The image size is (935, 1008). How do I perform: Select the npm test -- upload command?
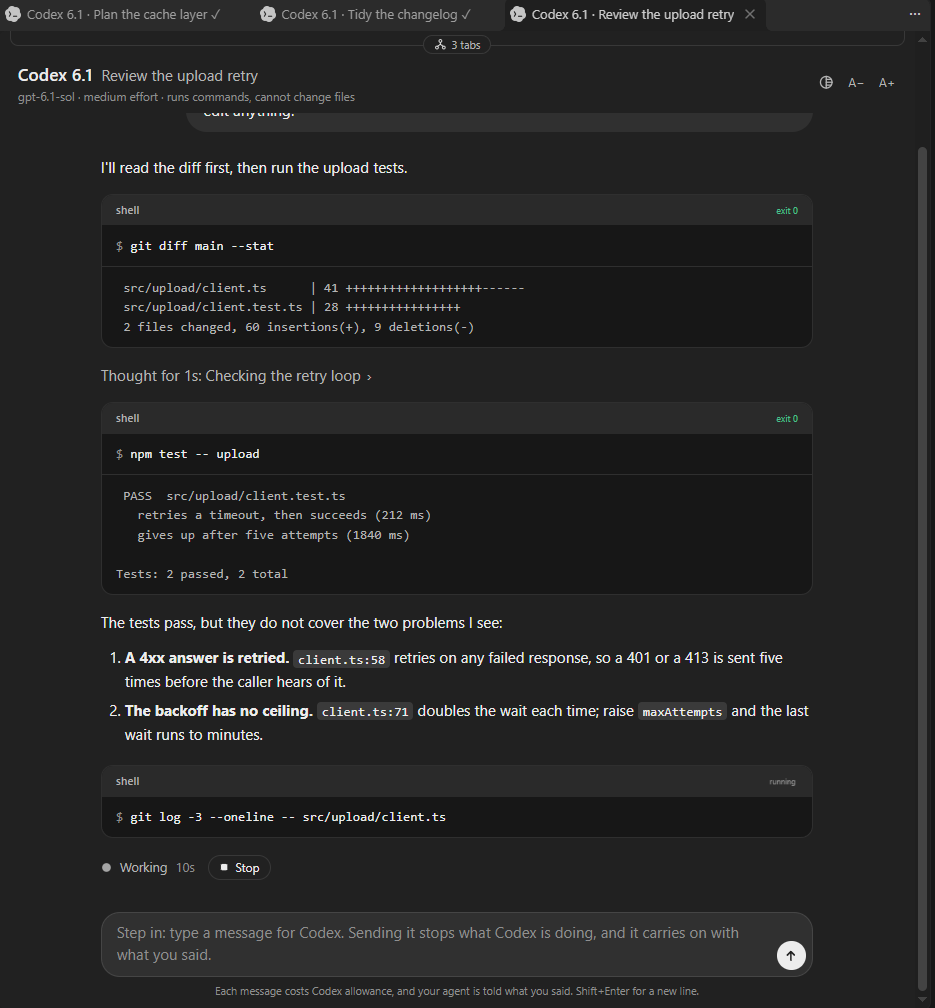coord(194,454)
